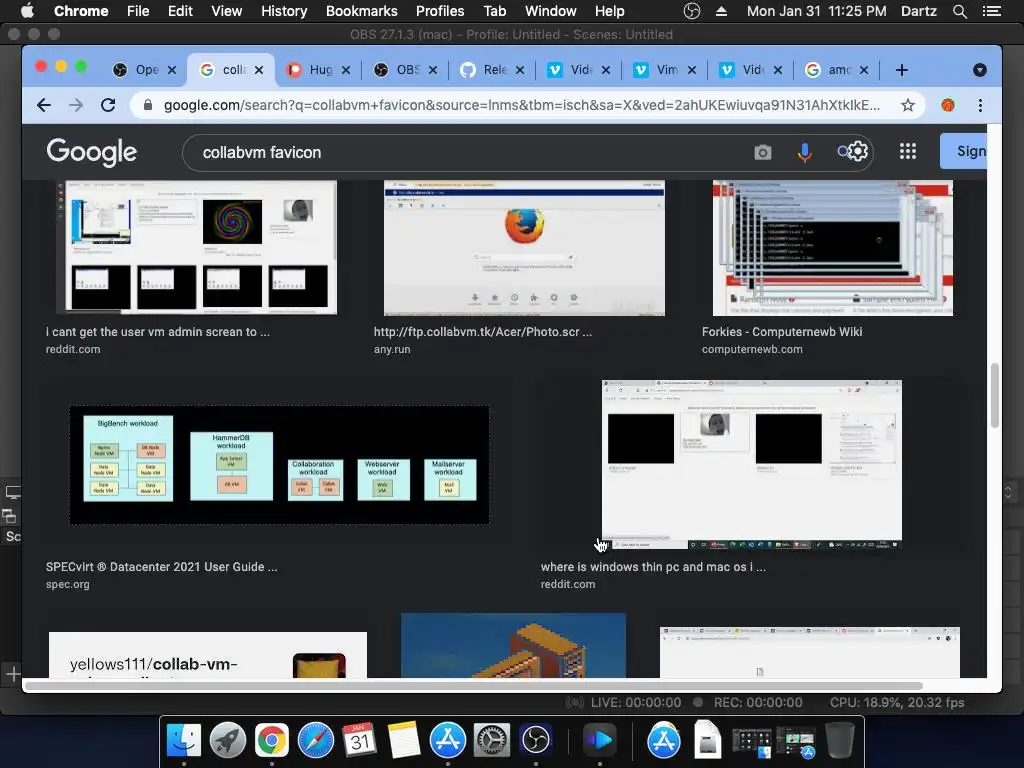The width and height of the screenshot is (1024, 768).
Task: Open the File menu
Action: [x=138, y=11]
